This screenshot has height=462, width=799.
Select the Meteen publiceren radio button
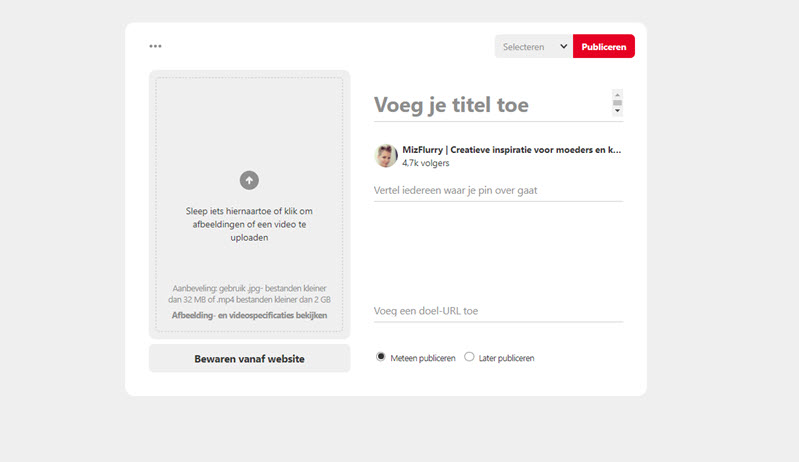pos(381,357)
